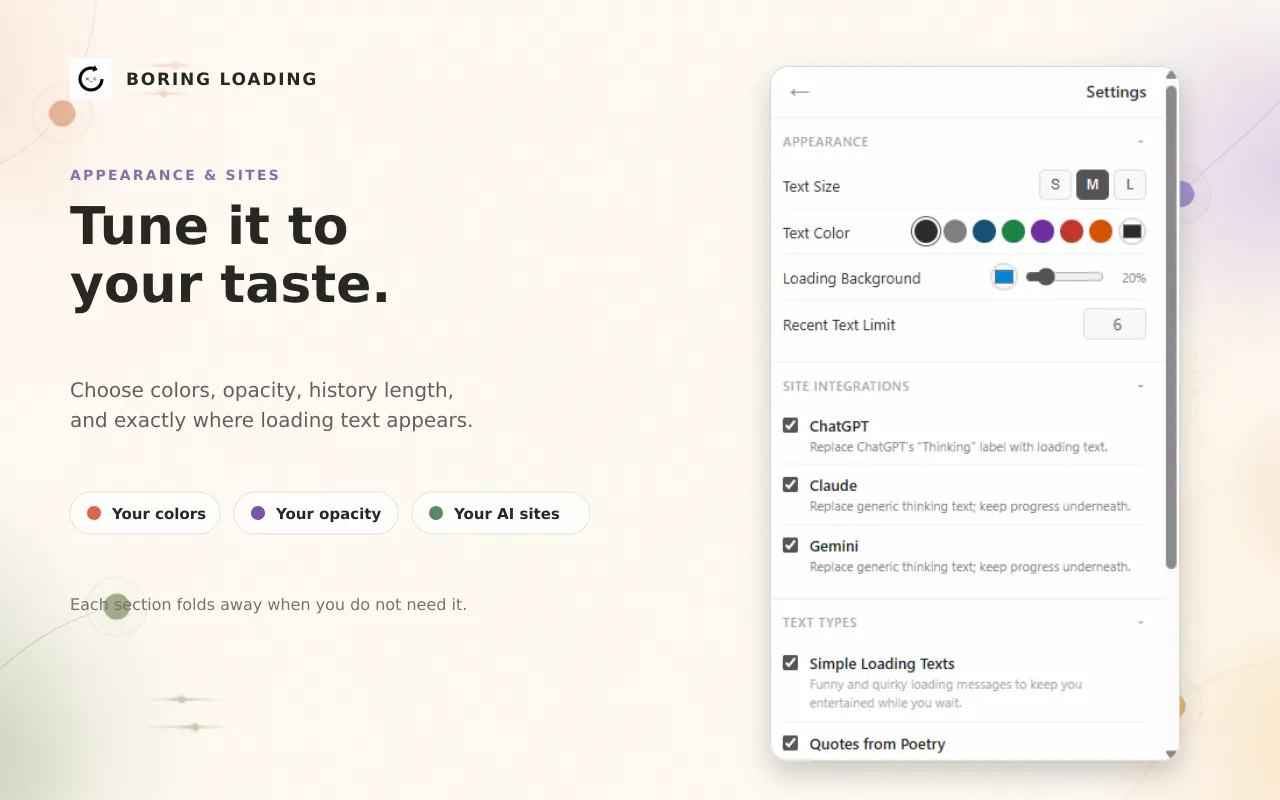Uncheck the ChatGPT integration checkbox
Screen dimensions: 1280x800
click(790, 425)
